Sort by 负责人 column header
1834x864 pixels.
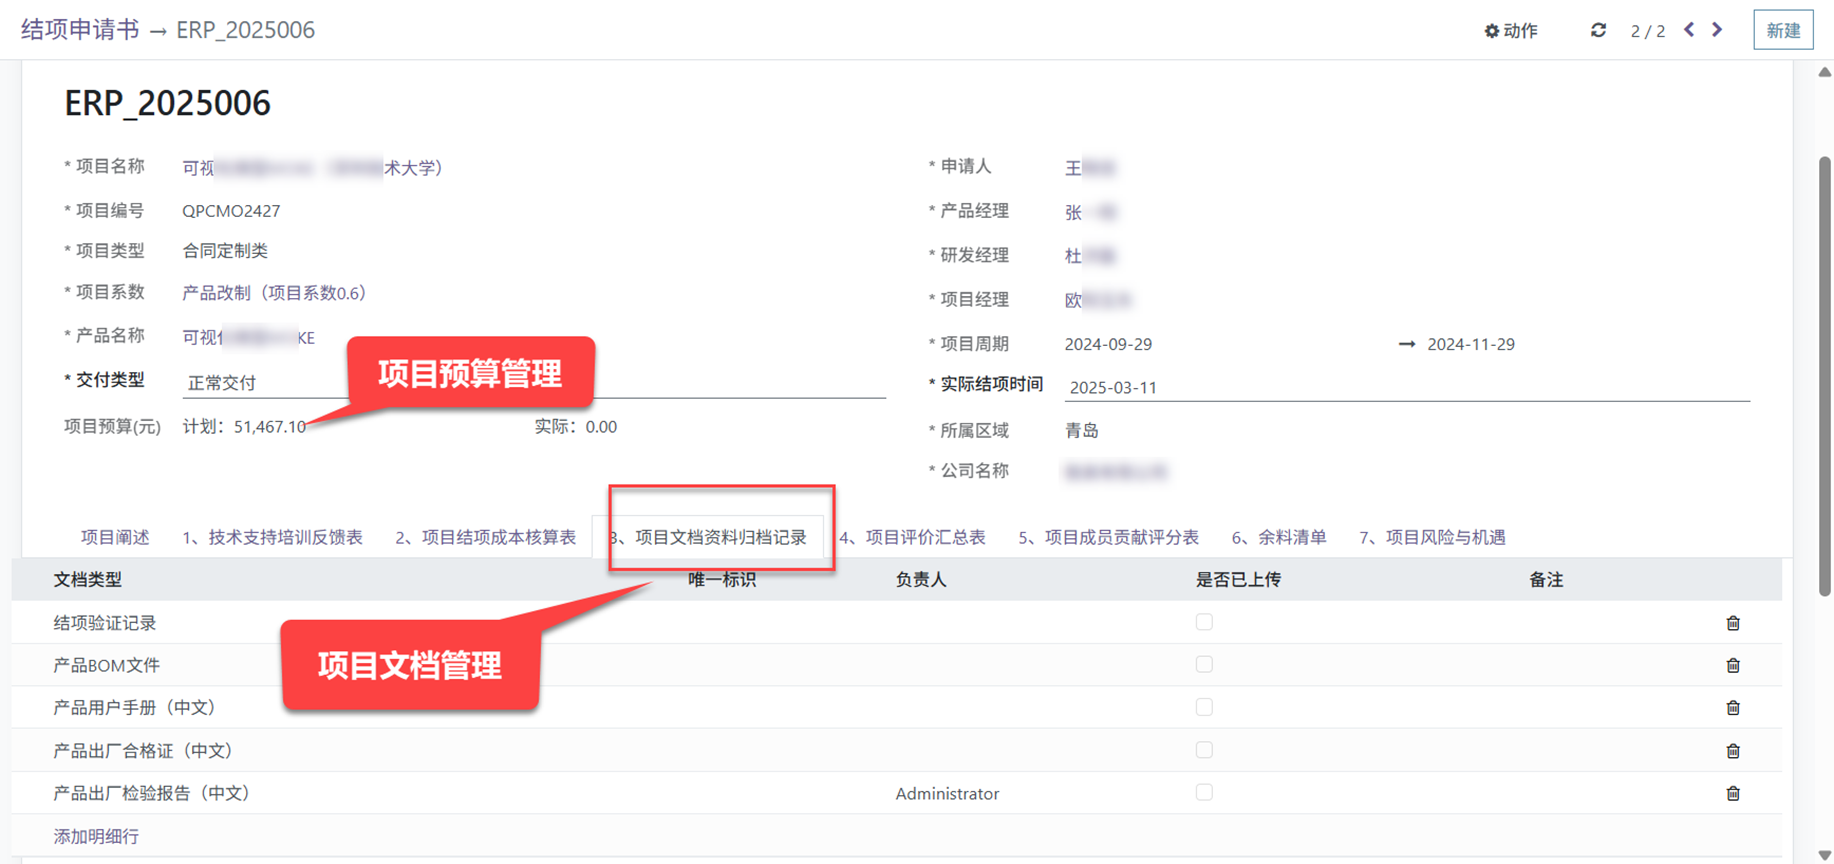921,580
